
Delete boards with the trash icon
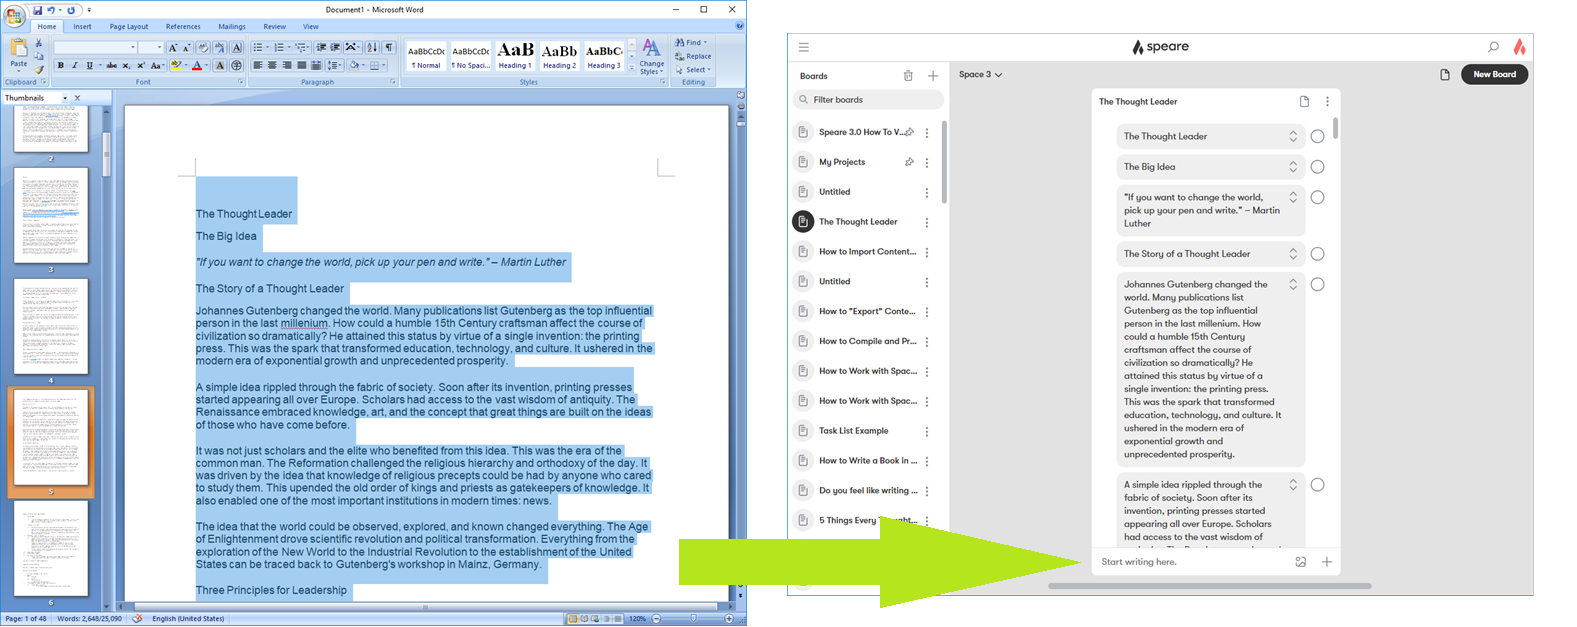pyautogui.click(x=908, y=76)
